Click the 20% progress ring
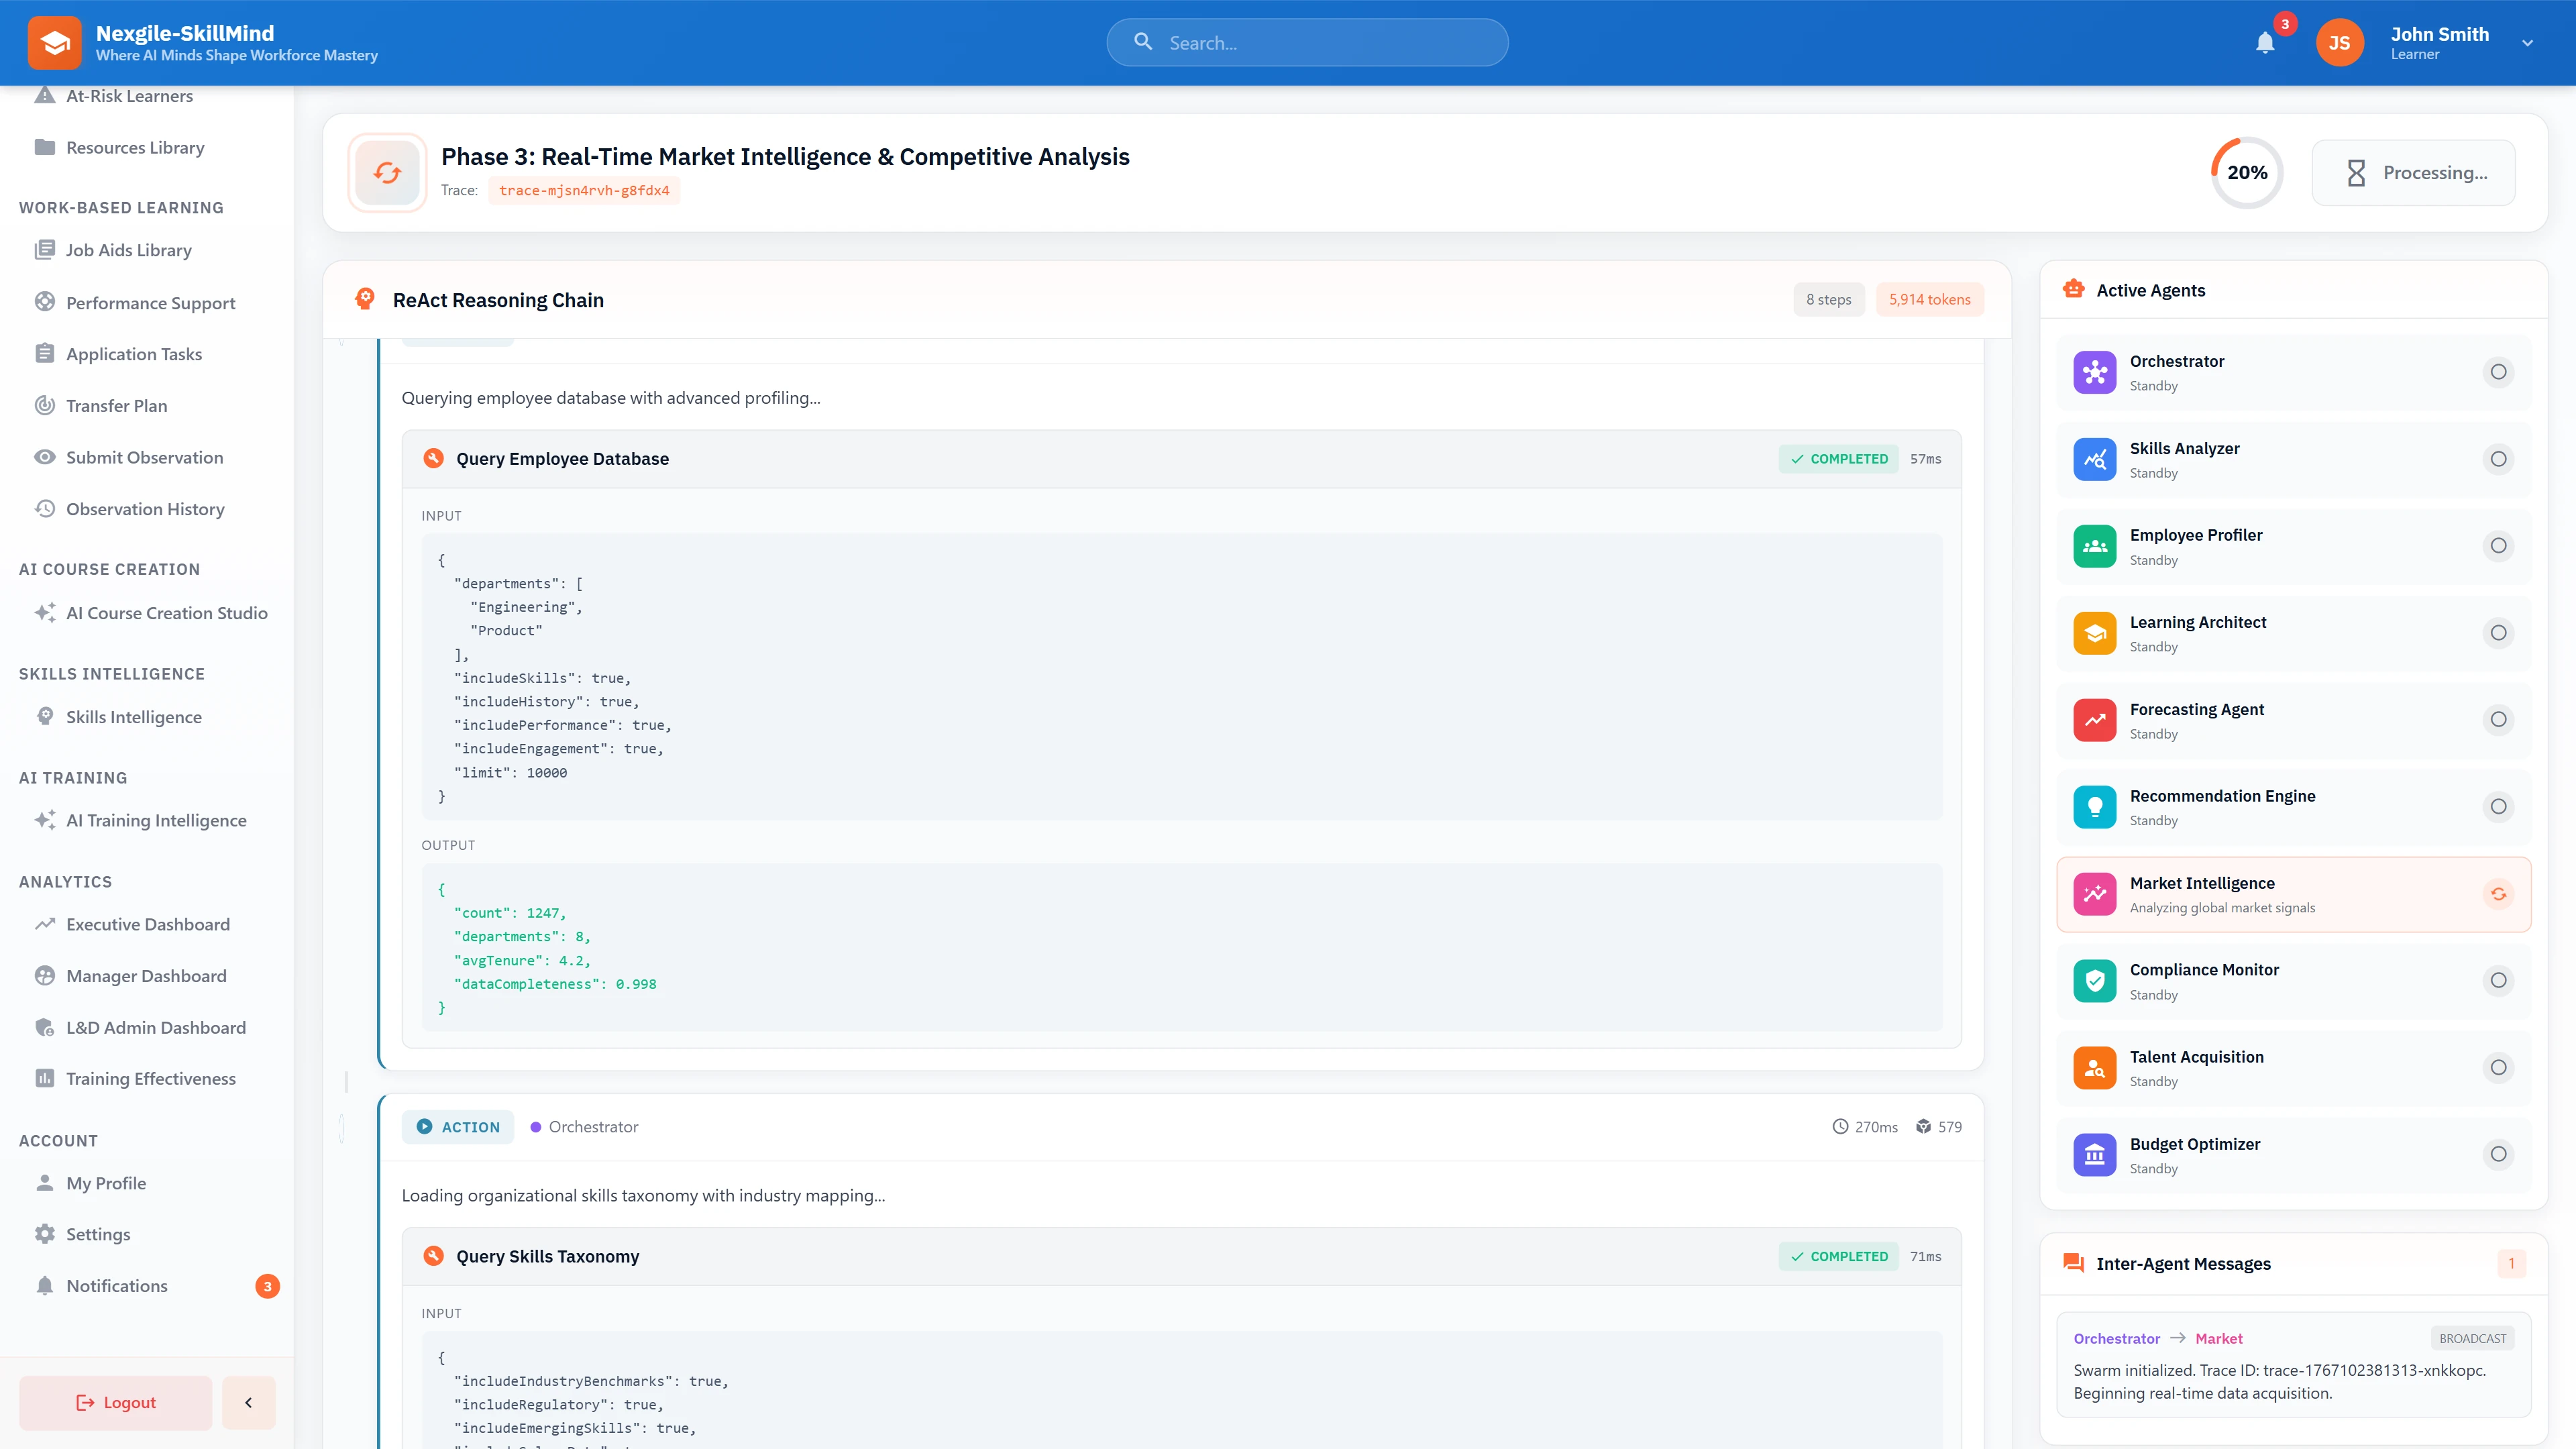 pyautogui.click(x=2246, y=171)
